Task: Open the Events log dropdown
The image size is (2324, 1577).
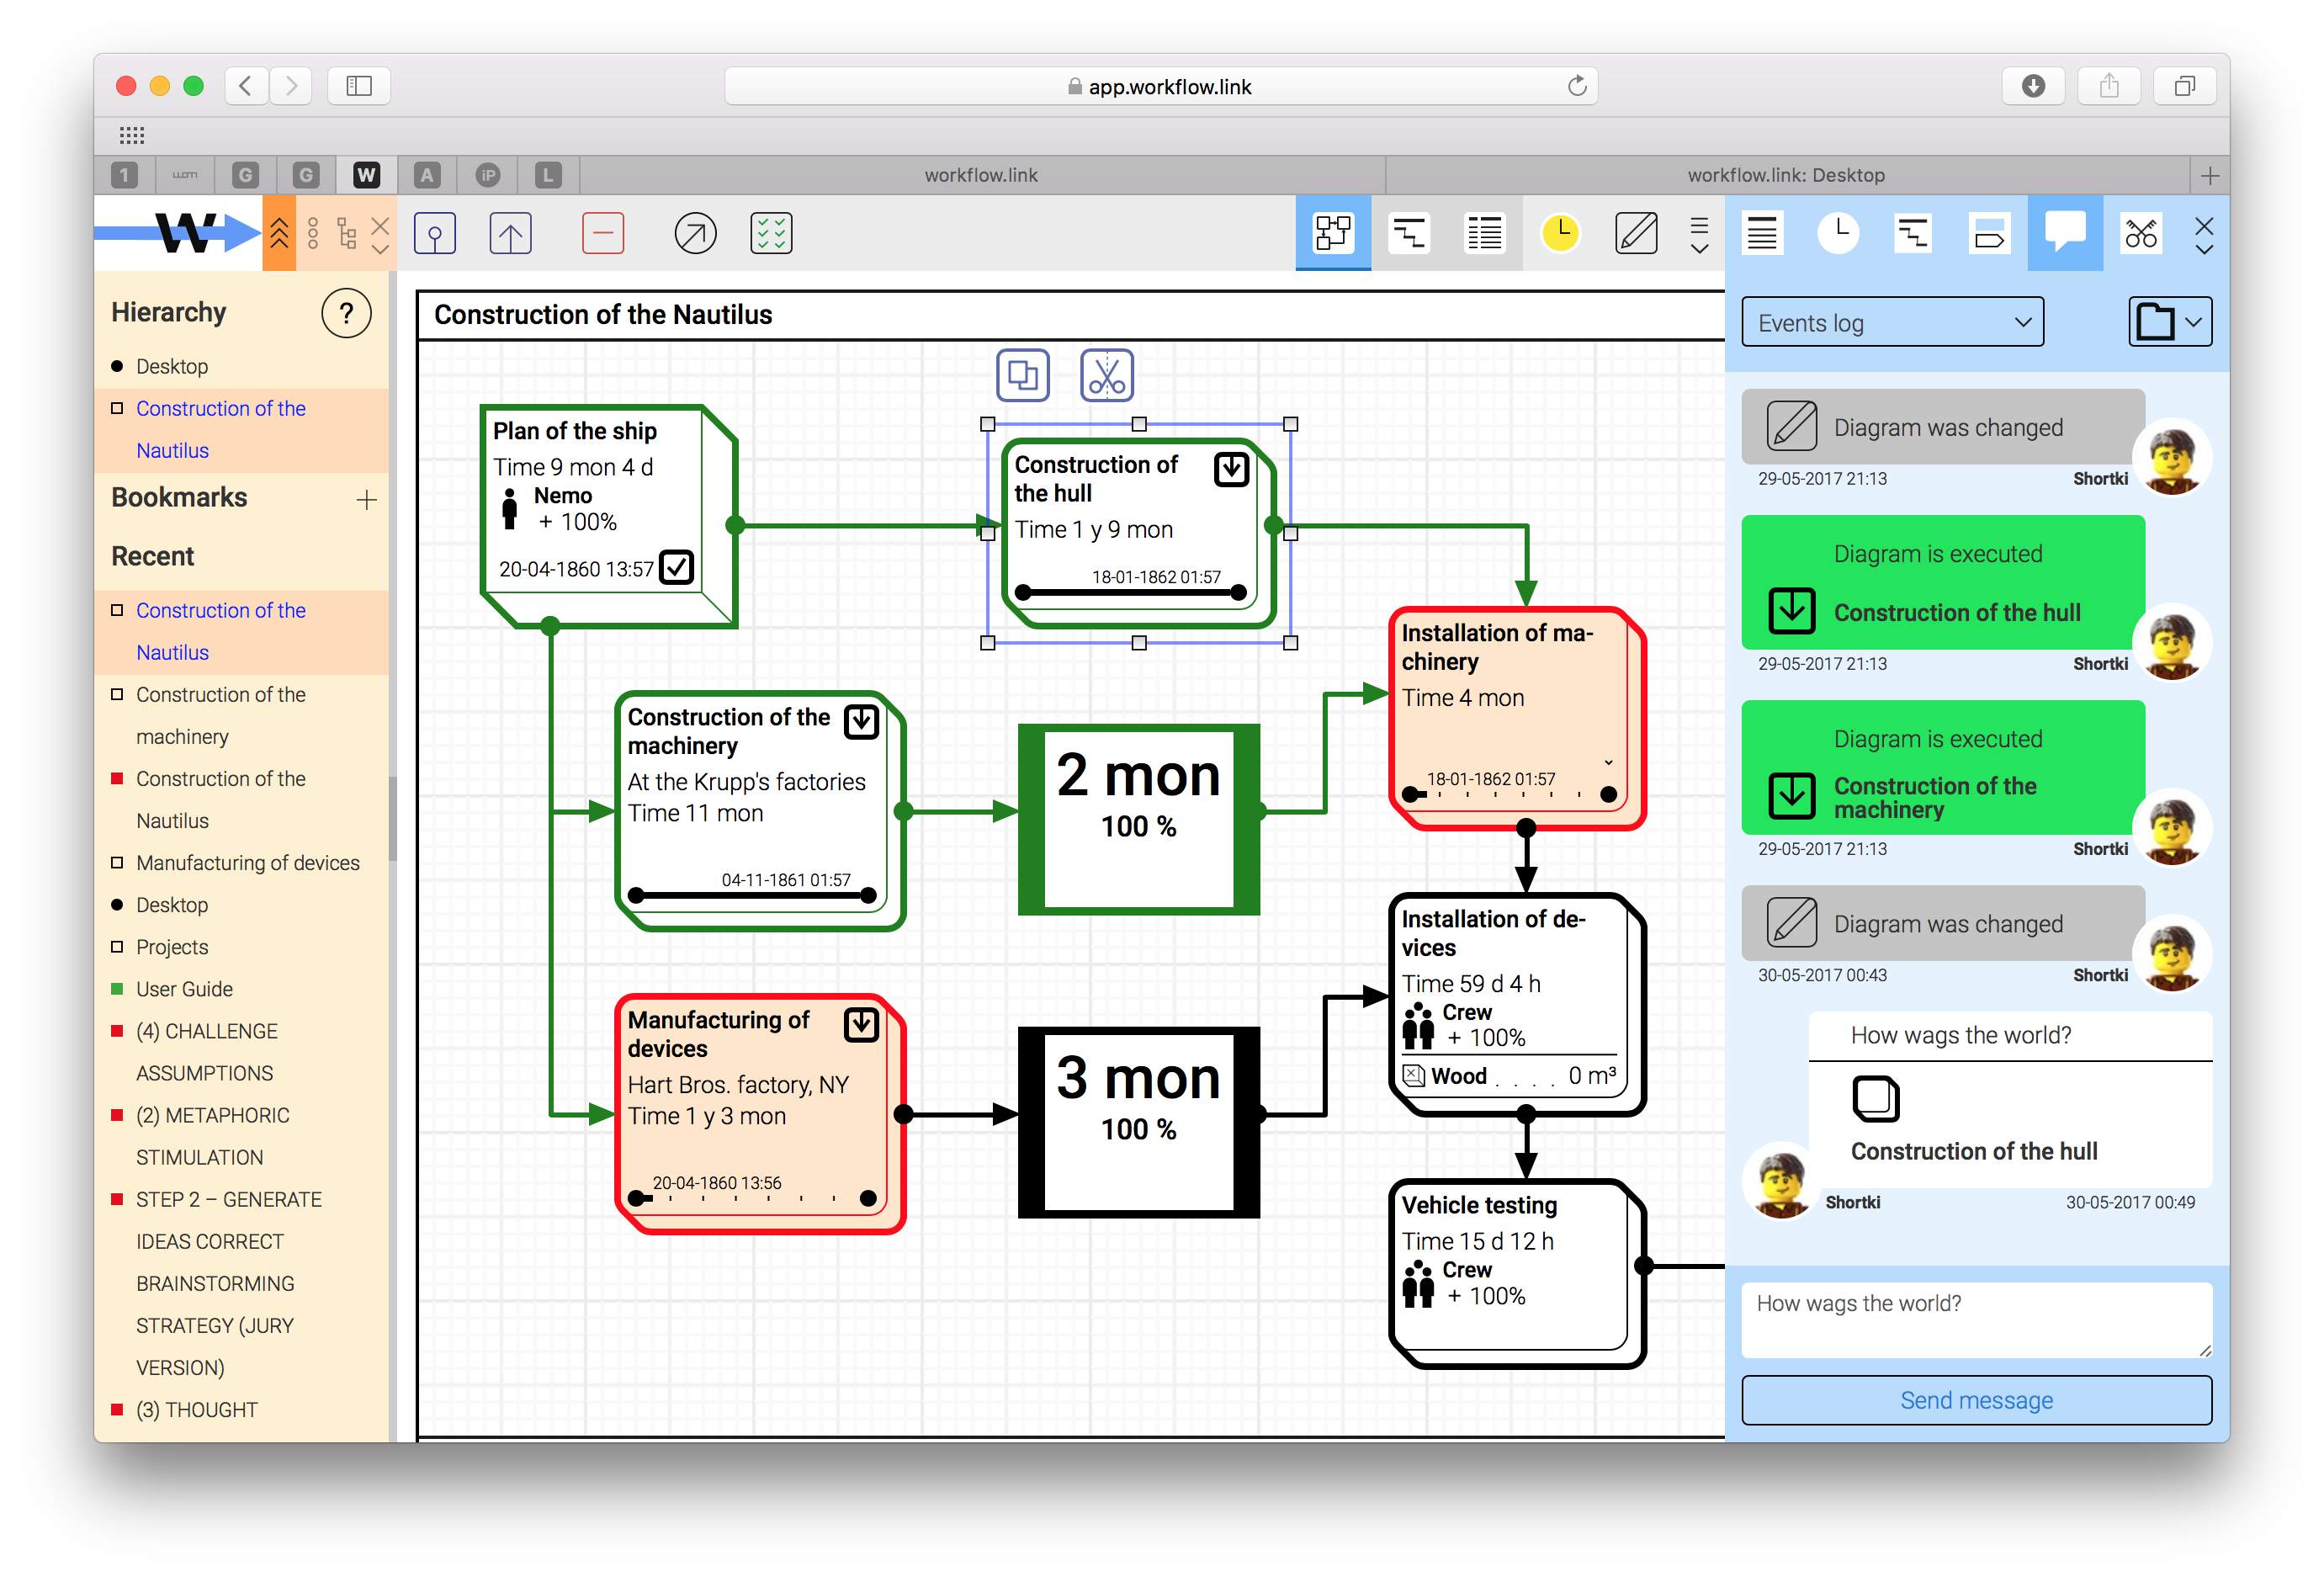Action: click(1892, 321)
